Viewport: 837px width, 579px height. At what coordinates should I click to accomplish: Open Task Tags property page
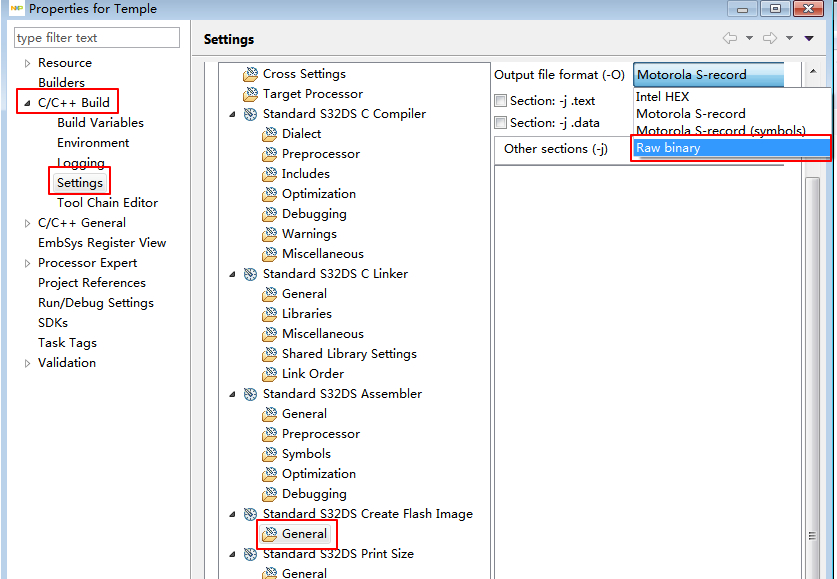click(67, 343)
